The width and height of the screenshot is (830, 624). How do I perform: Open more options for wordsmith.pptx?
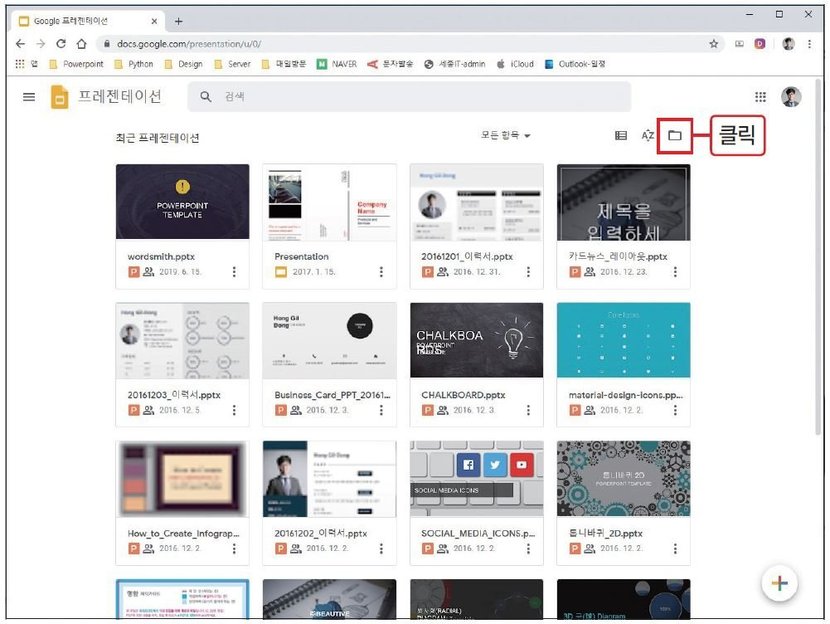(x=234, y=272)
